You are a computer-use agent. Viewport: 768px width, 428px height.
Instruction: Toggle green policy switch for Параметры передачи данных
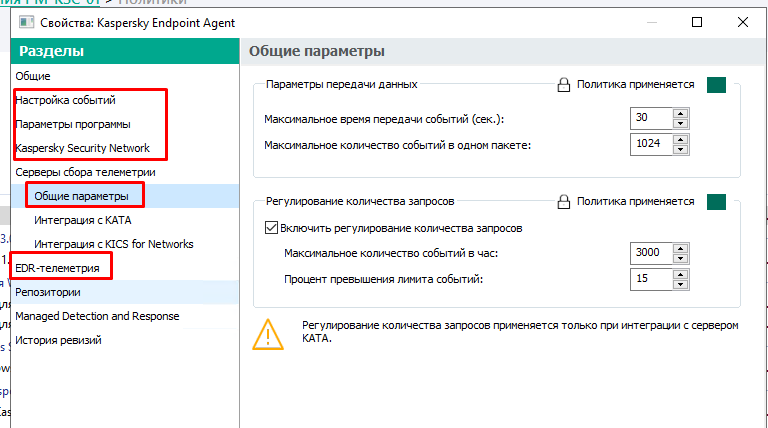pyautogui.click(x=716, y=85)
